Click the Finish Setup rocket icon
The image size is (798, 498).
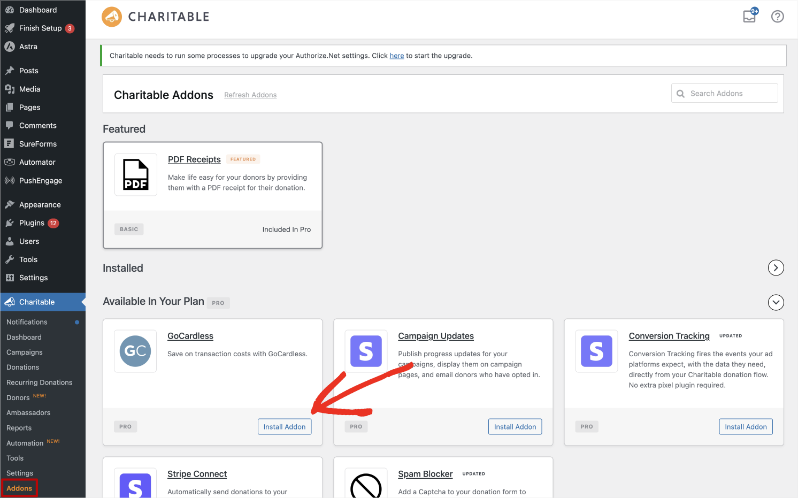[x=9, y=28]
